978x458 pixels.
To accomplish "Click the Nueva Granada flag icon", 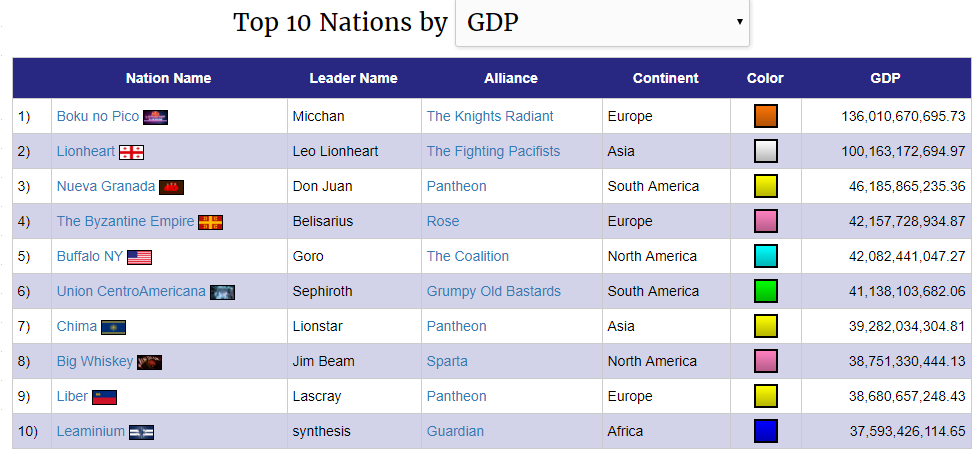I will click(x=171, y=187).
